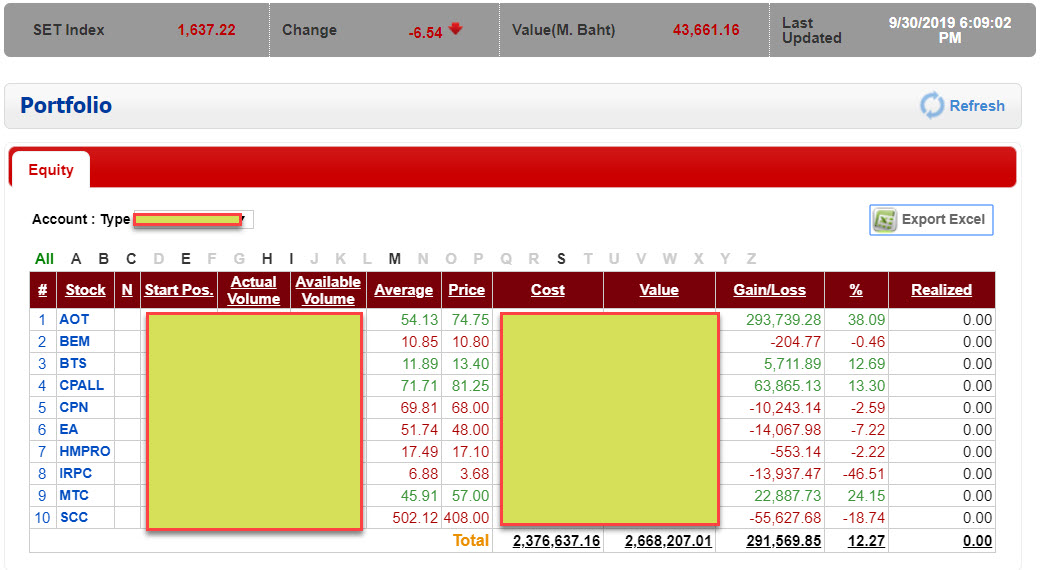Open the CPN stock link

74,407
